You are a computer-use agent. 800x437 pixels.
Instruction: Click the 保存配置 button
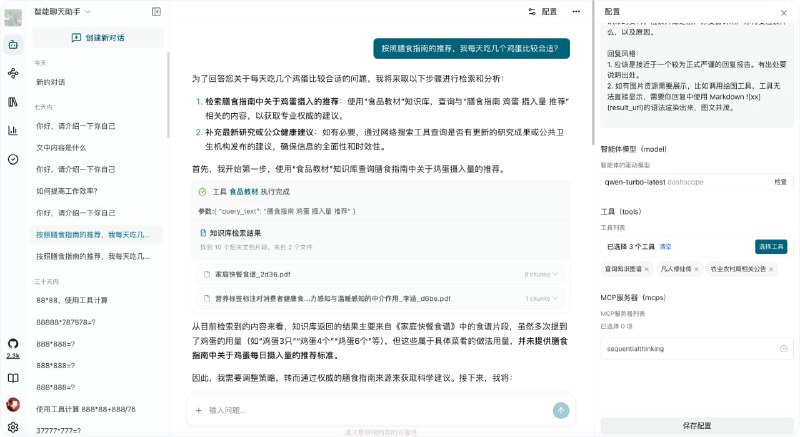click(696, 425)
